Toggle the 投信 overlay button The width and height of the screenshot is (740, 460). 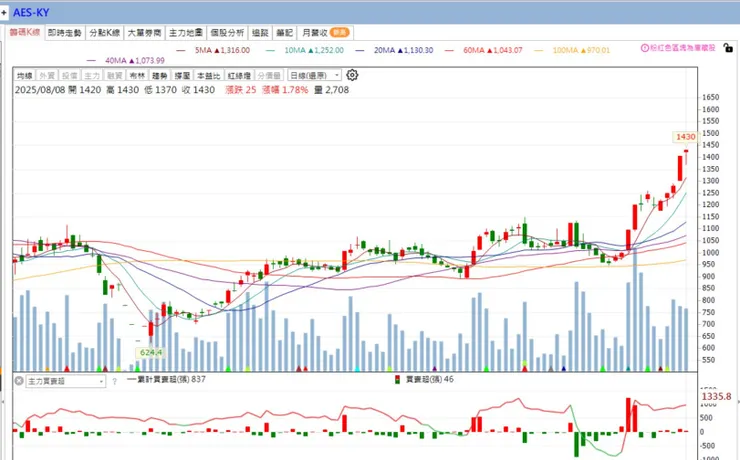click(69, 75)
